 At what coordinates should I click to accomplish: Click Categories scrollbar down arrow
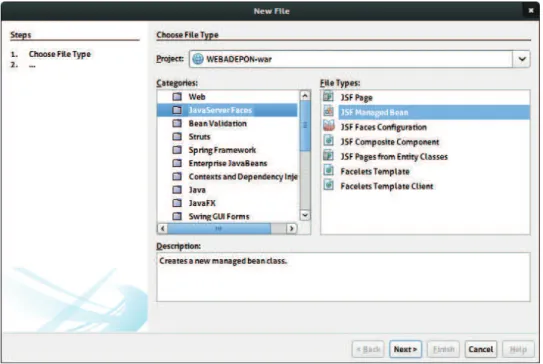tap(305, 215)
